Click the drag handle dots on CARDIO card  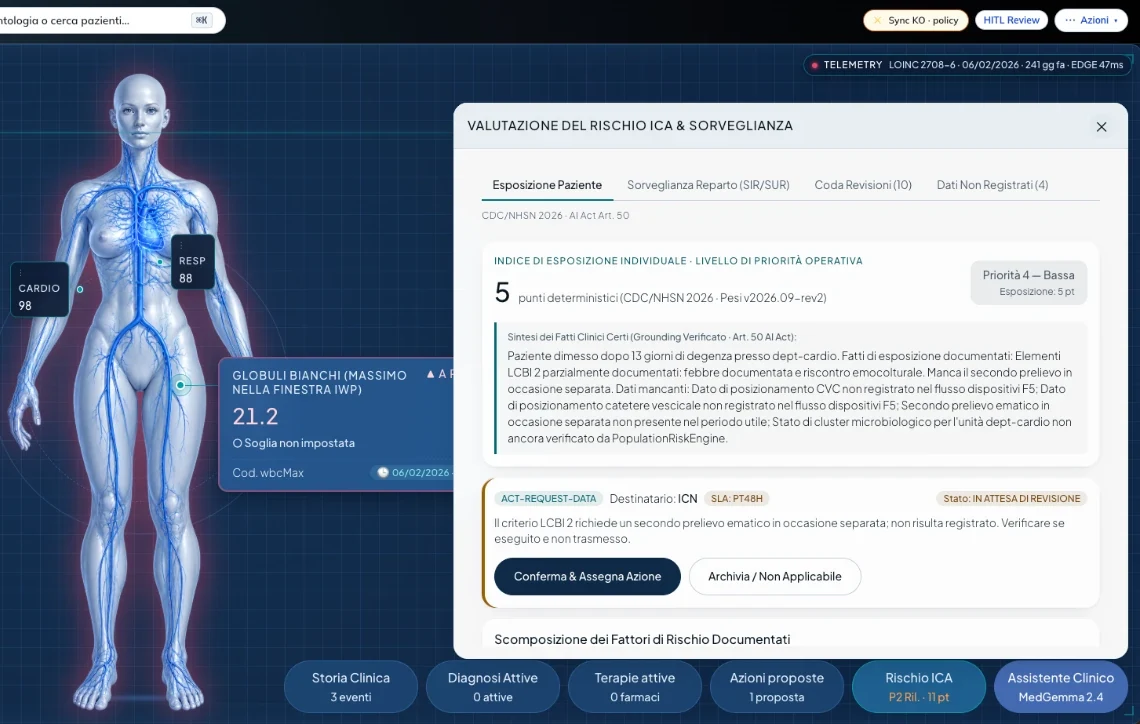pyautogui.click(x=20, y=273)
